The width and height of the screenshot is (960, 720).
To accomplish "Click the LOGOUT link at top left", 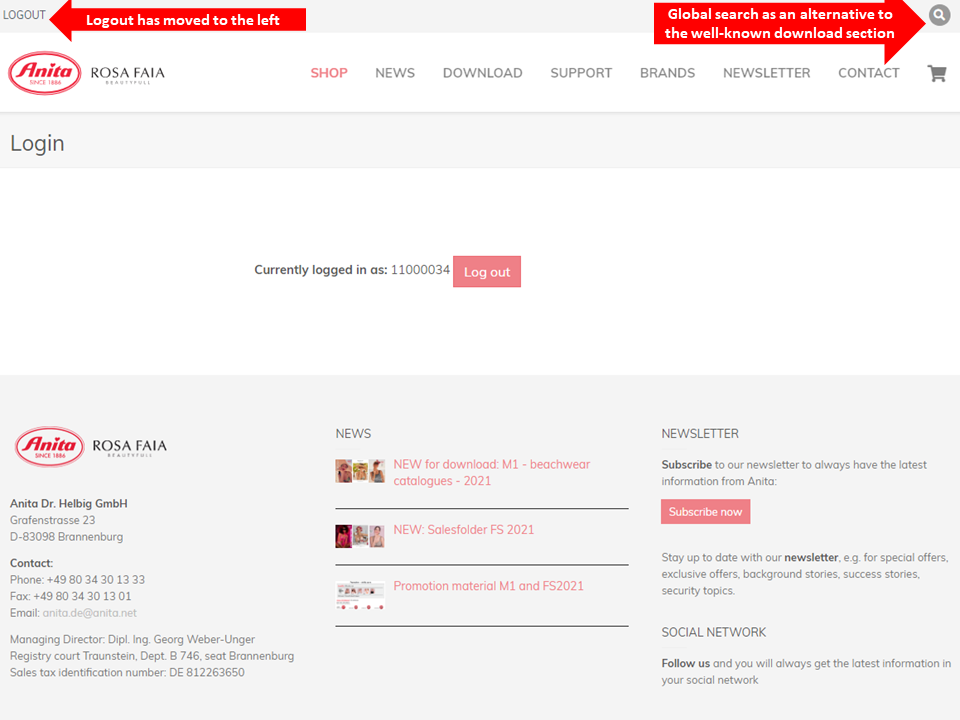I will 24,15.
